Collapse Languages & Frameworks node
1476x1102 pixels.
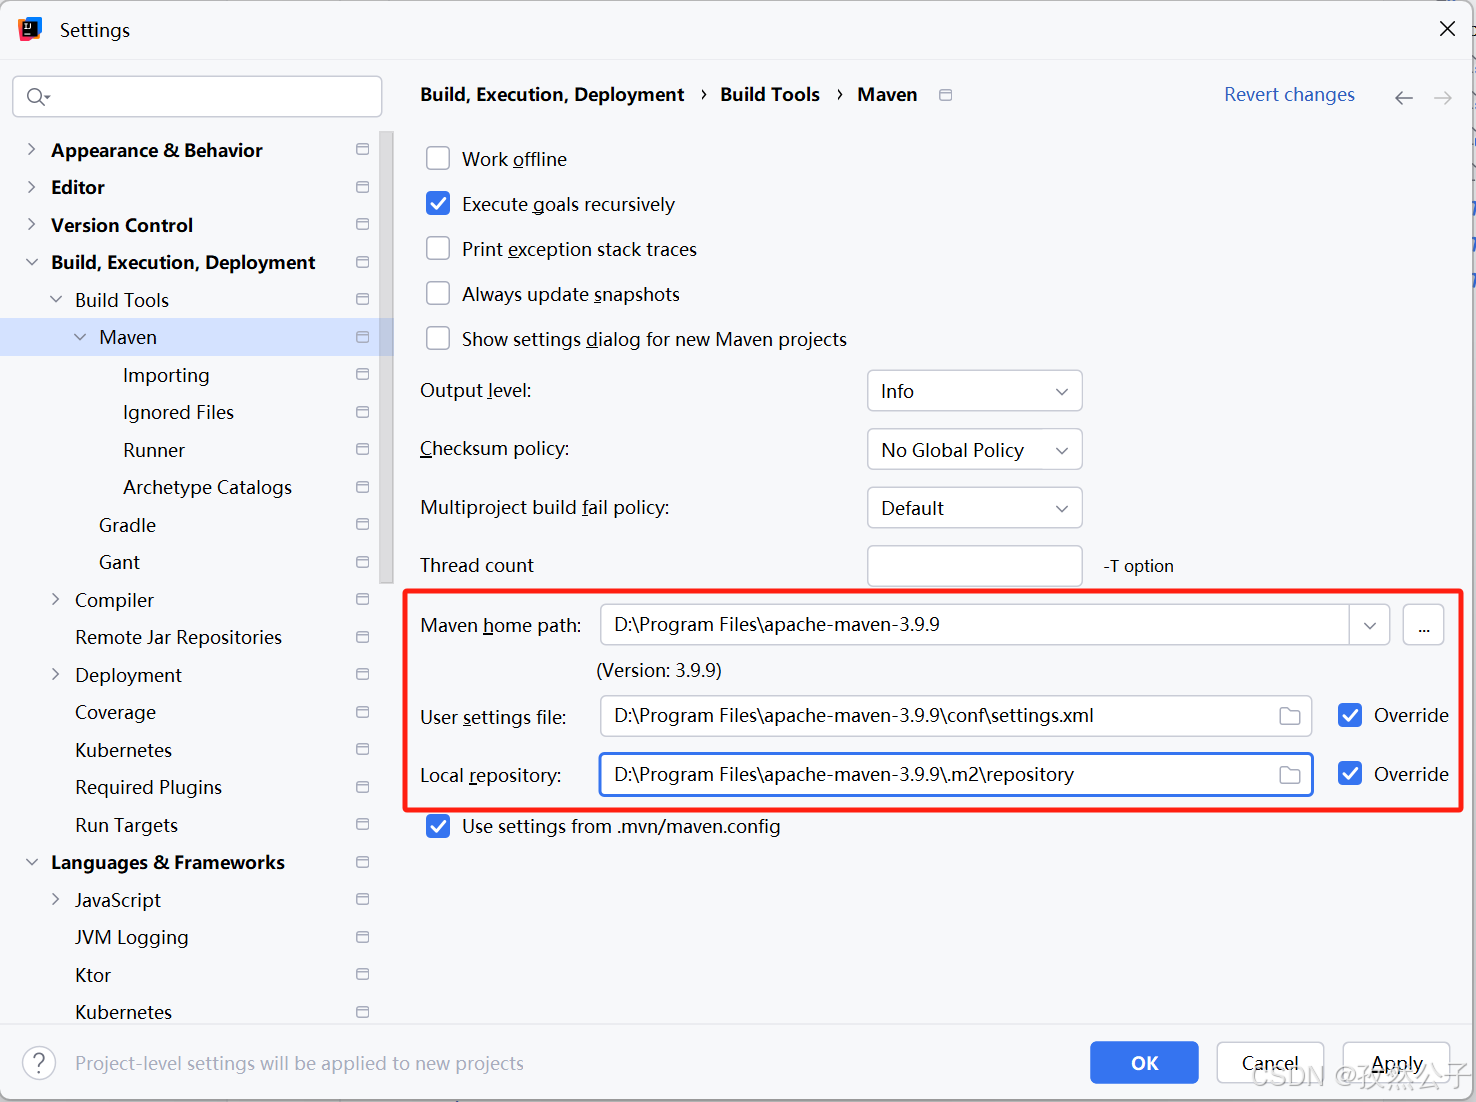pos(31,862)
